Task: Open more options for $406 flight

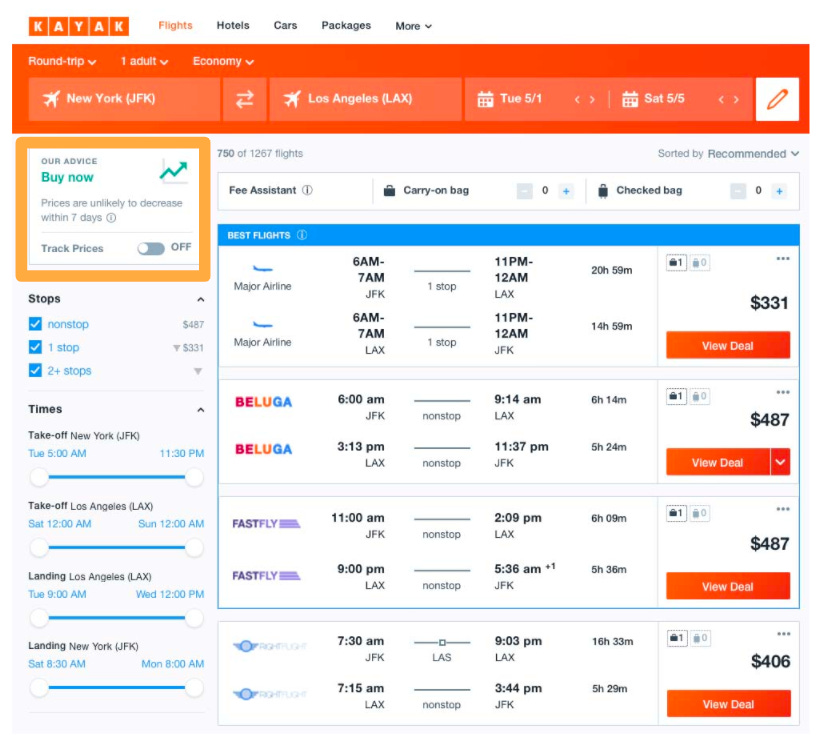Action: pos(783,634)
